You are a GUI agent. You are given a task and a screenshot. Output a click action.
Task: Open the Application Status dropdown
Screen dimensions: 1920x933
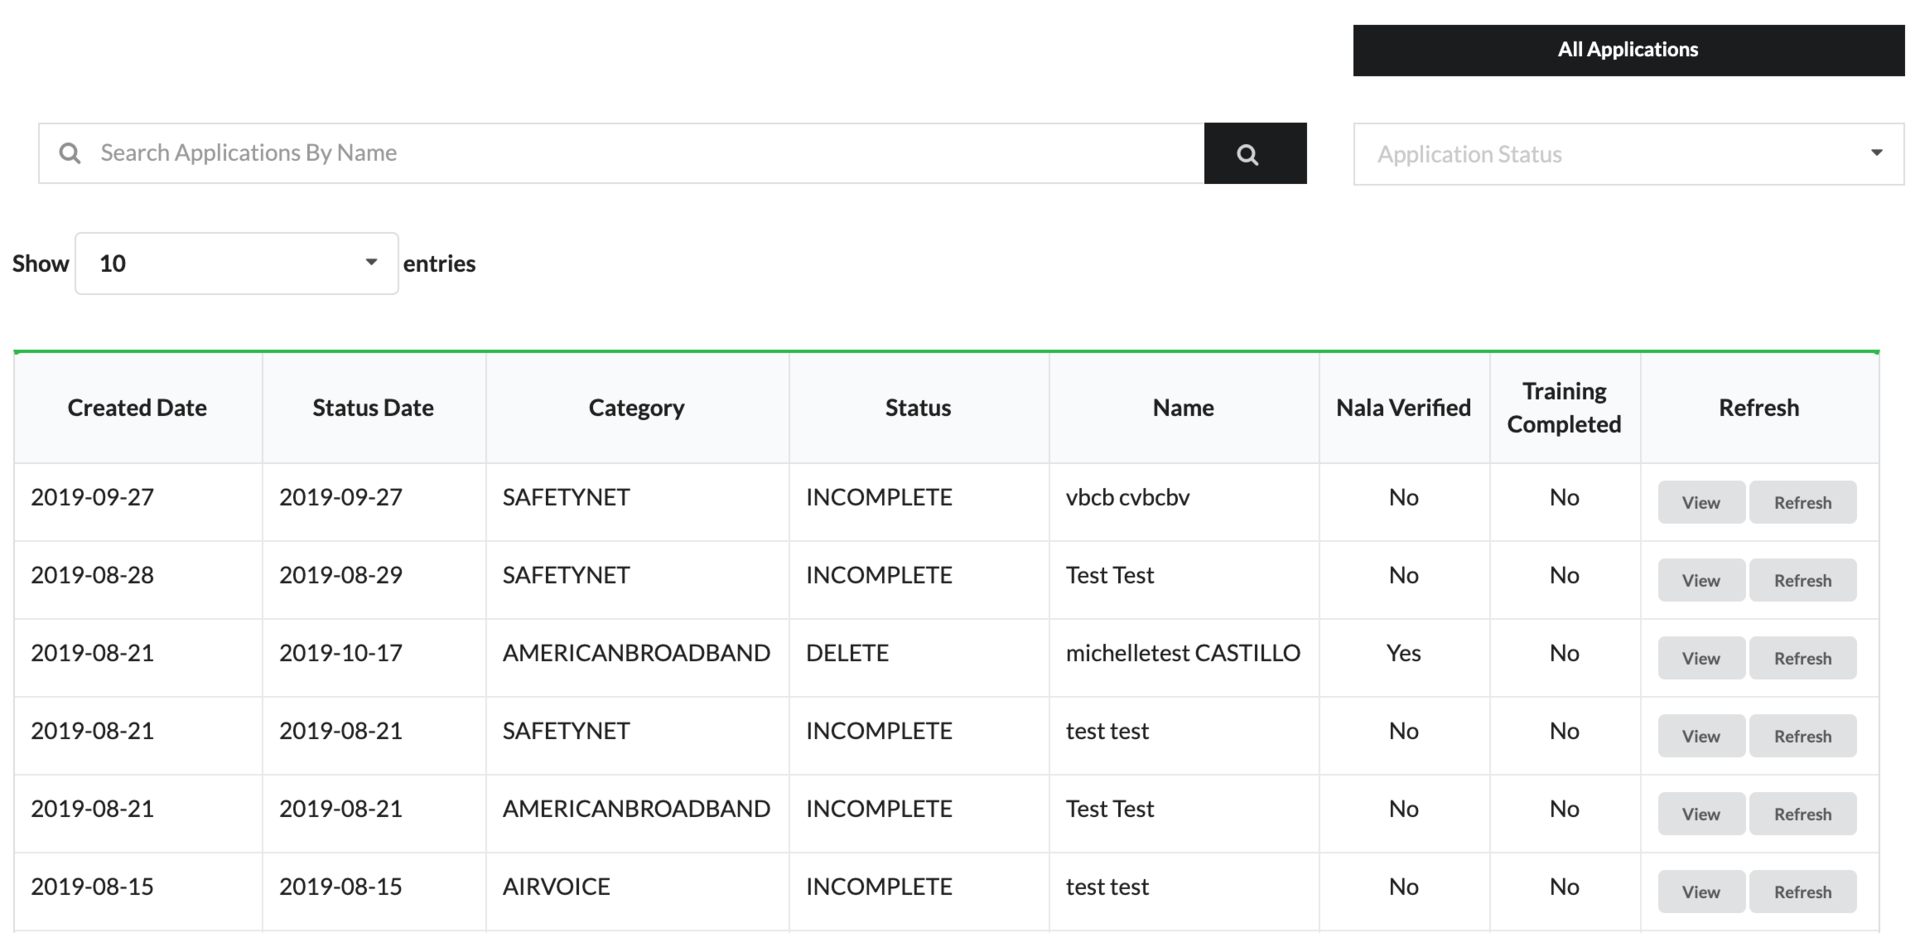[x=1626, y=154]
